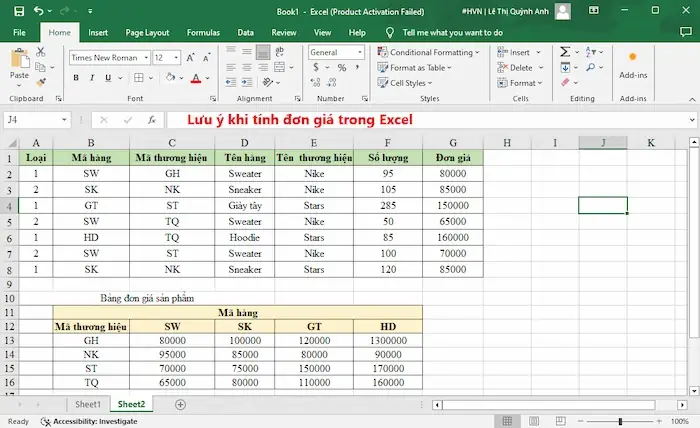Toggle Wrap Text button

279,51
